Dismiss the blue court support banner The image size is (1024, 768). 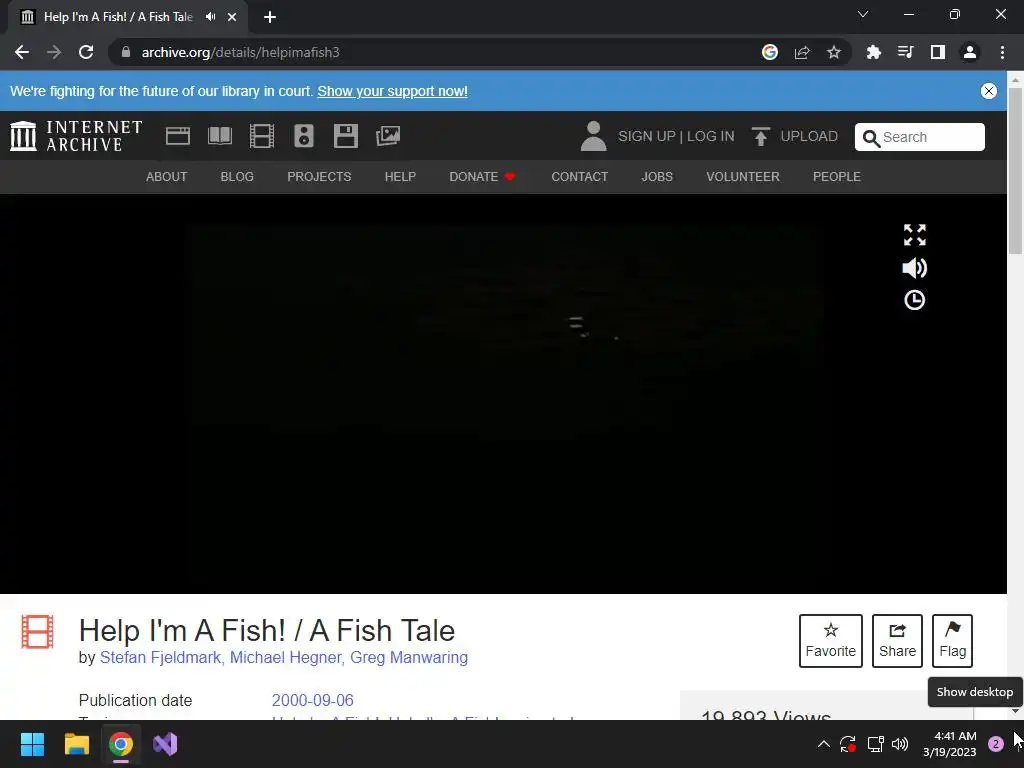989,91
